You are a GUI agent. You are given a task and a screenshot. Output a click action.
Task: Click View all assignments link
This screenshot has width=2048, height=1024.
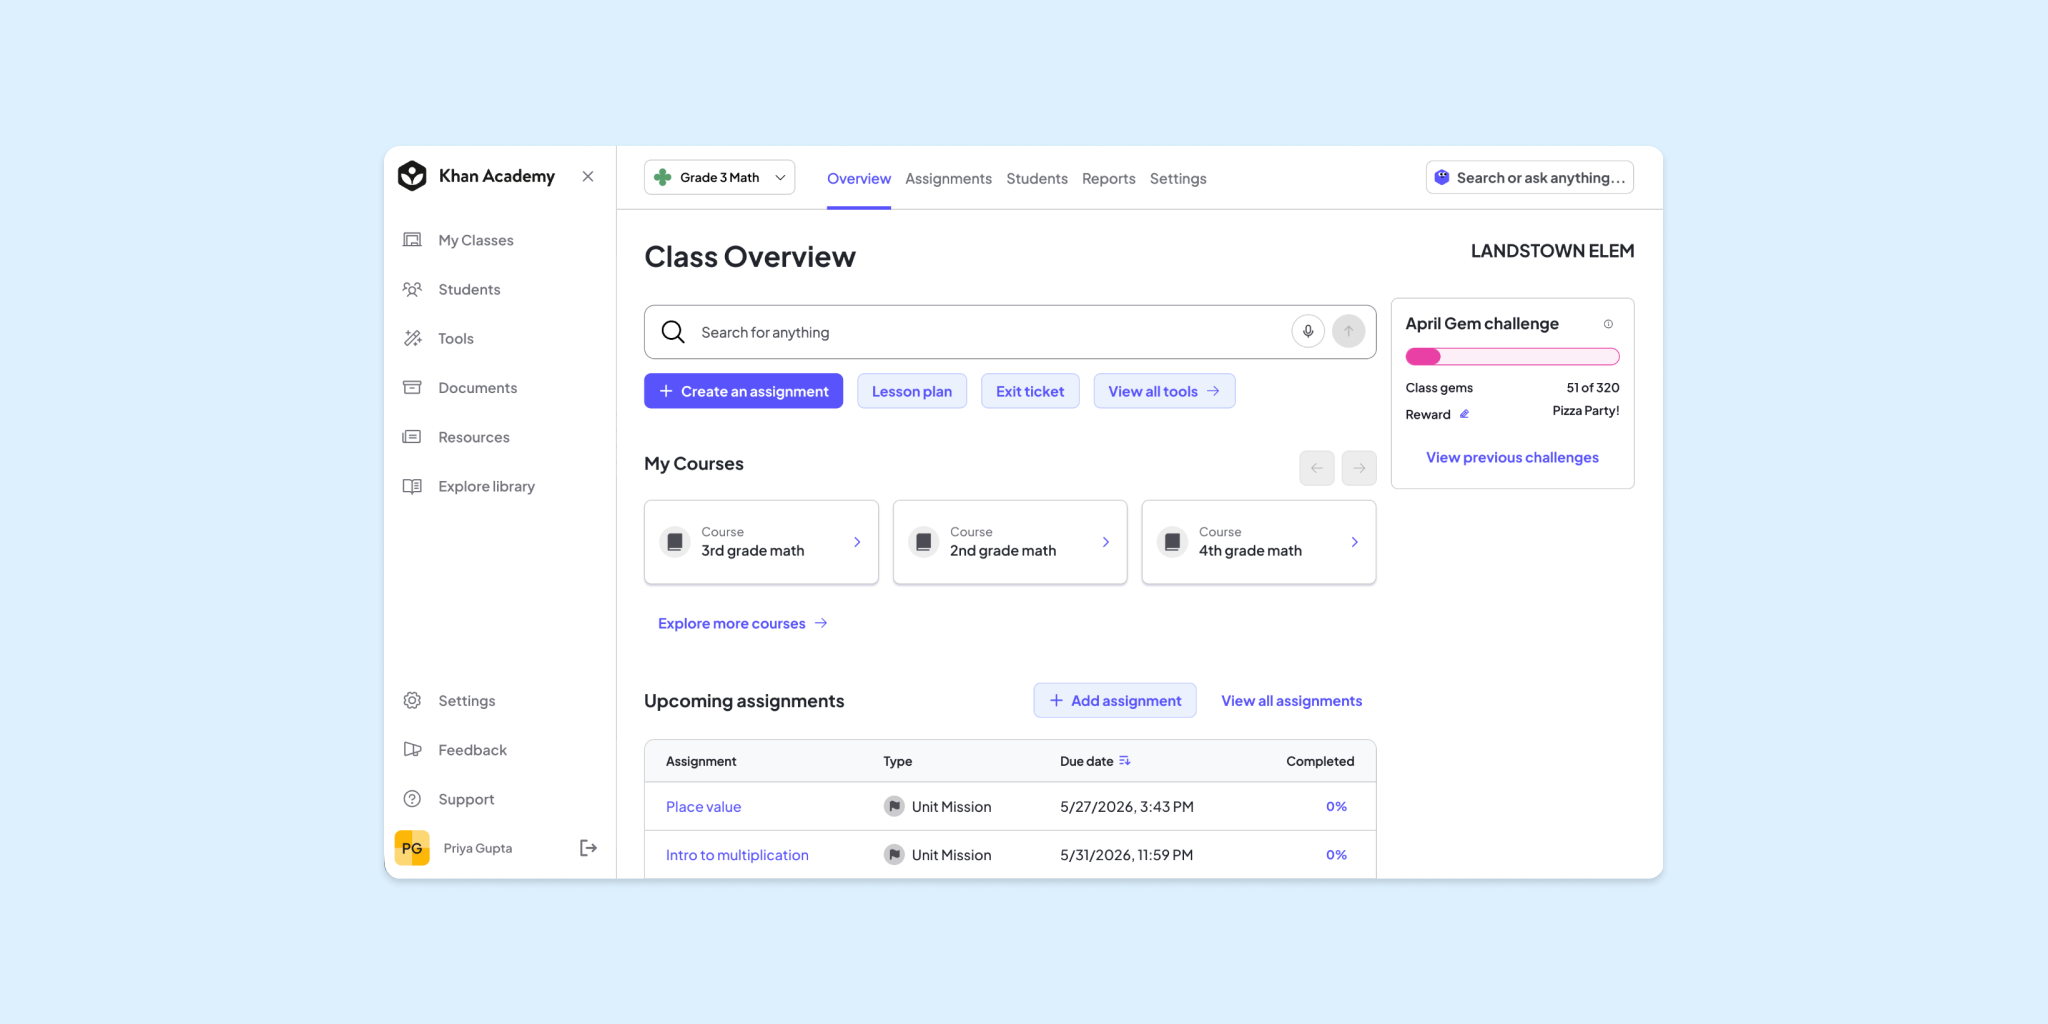(x=1292, y=701)
